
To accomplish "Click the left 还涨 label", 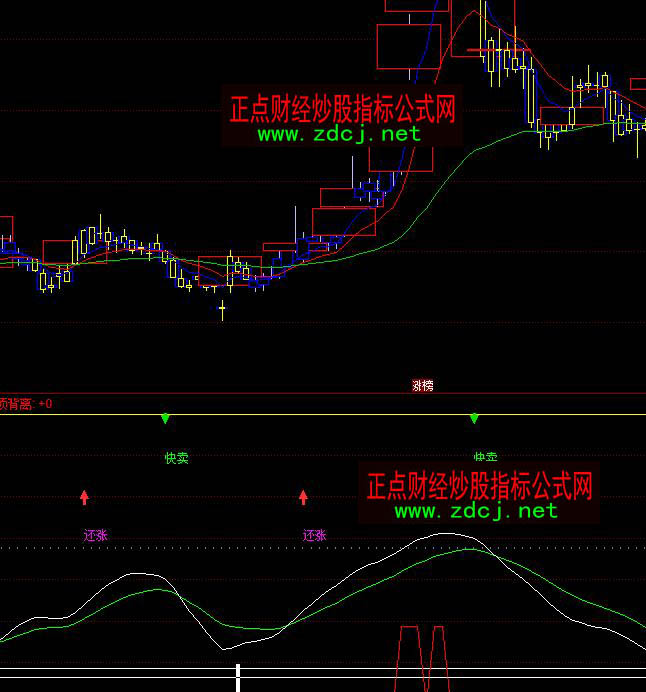I will [95, 535].
